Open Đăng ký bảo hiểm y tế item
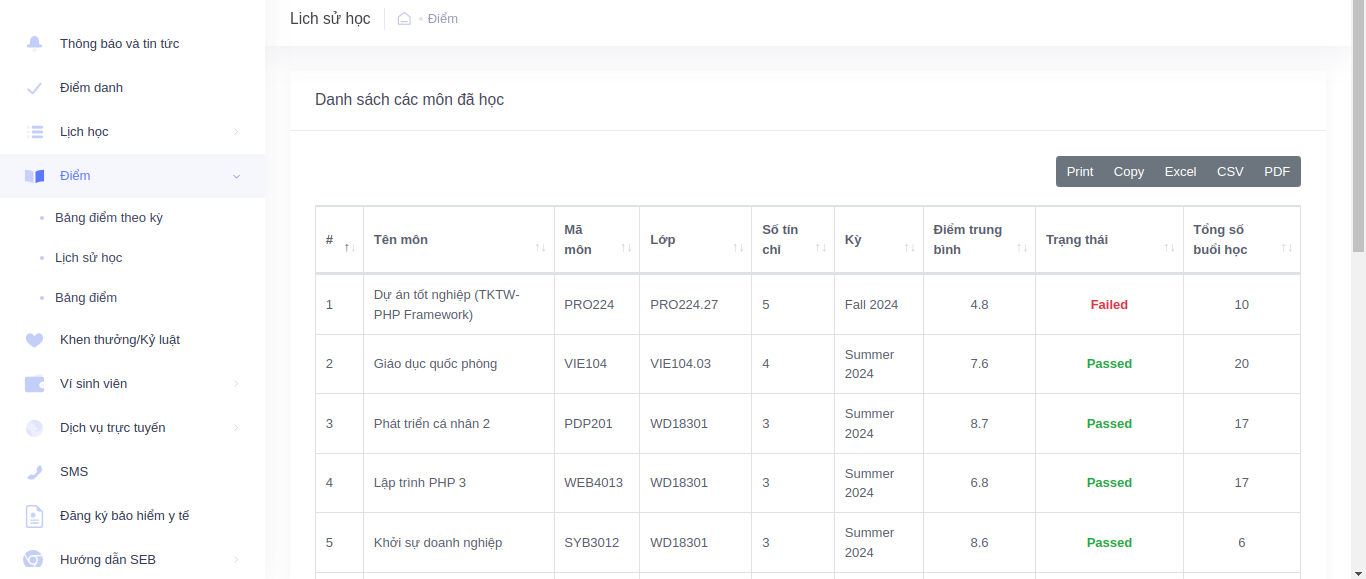Image resolution: width=1366 pixels, height=579 pixels. coord(132,516)
